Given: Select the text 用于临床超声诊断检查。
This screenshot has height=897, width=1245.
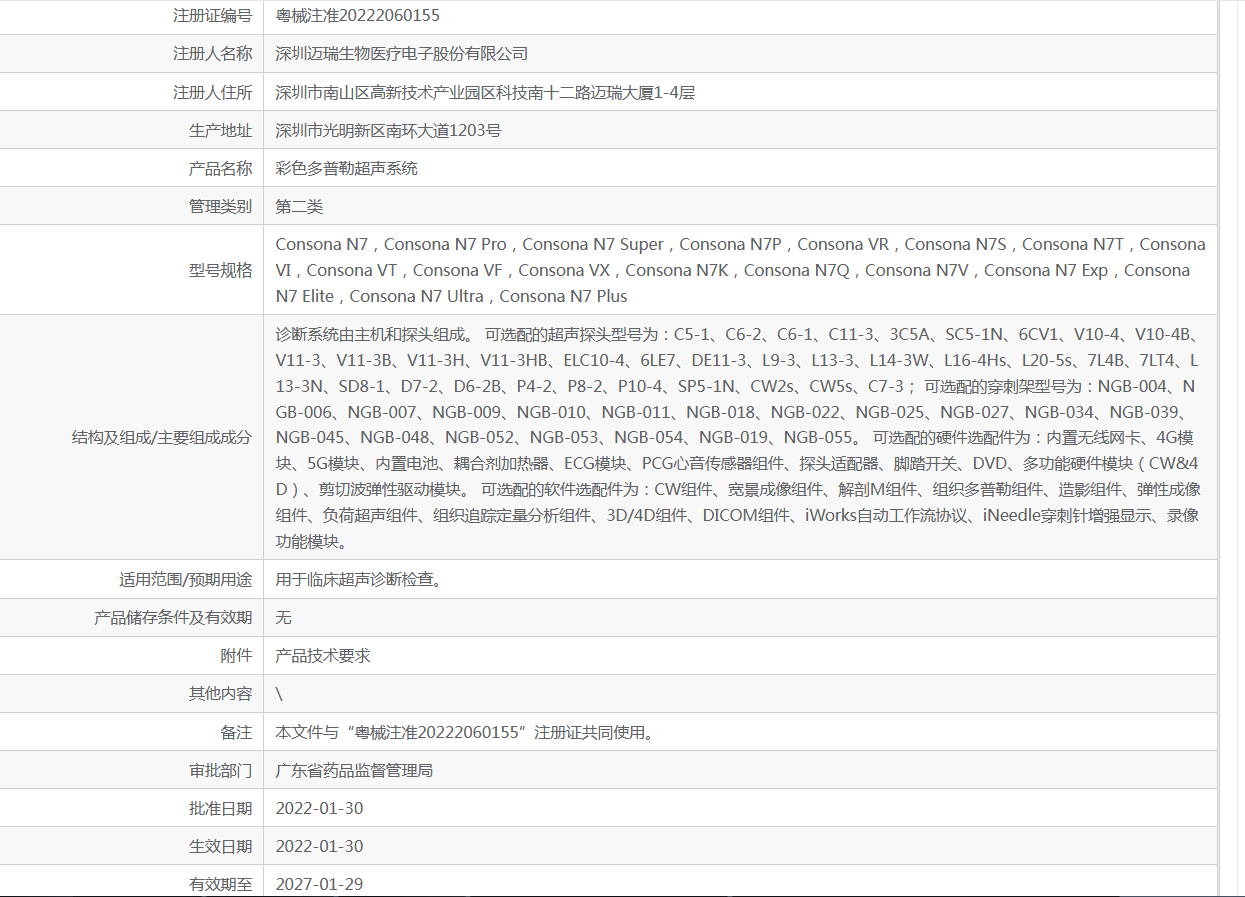Looking at the screenshot, I should click(x=358, y=579).
